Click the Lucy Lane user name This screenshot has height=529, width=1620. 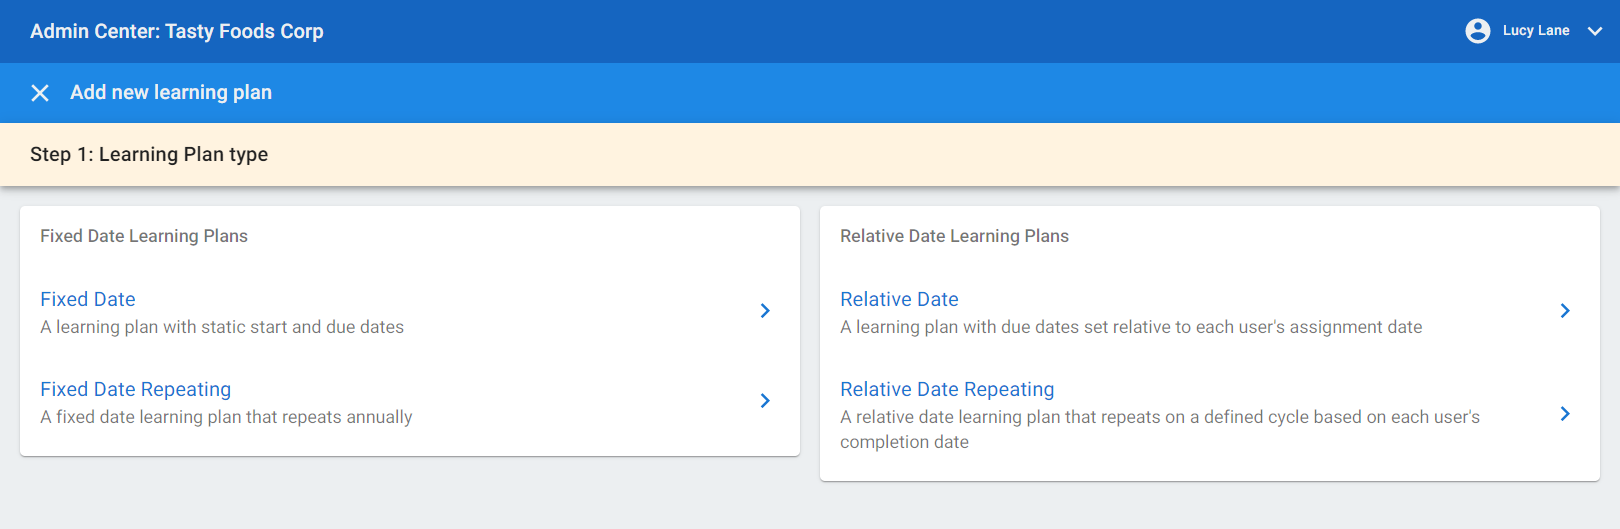click(1536, 31)
